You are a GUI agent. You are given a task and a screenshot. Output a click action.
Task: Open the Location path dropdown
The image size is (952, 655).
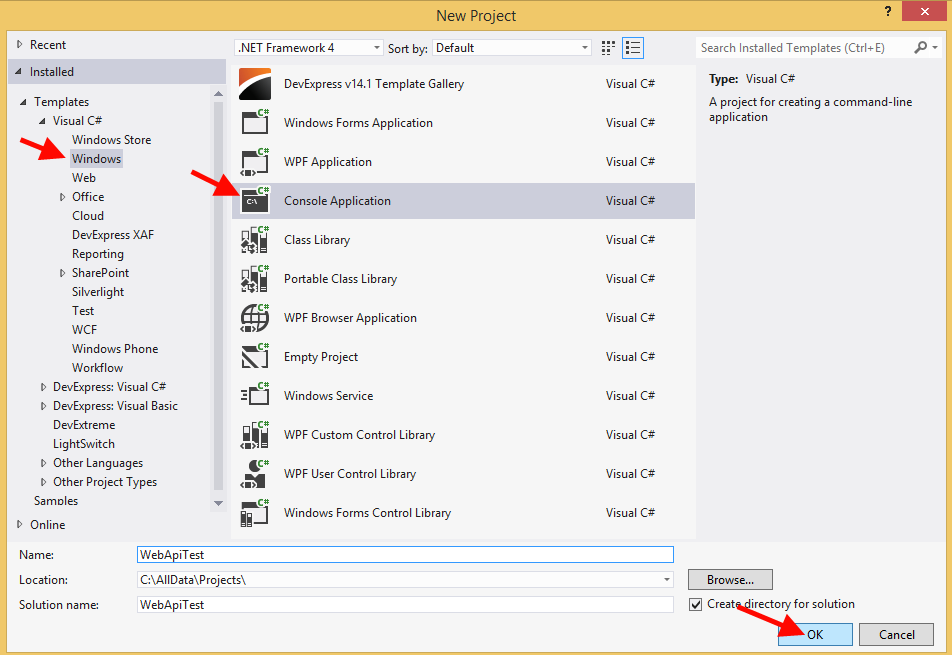pos(666,580)
